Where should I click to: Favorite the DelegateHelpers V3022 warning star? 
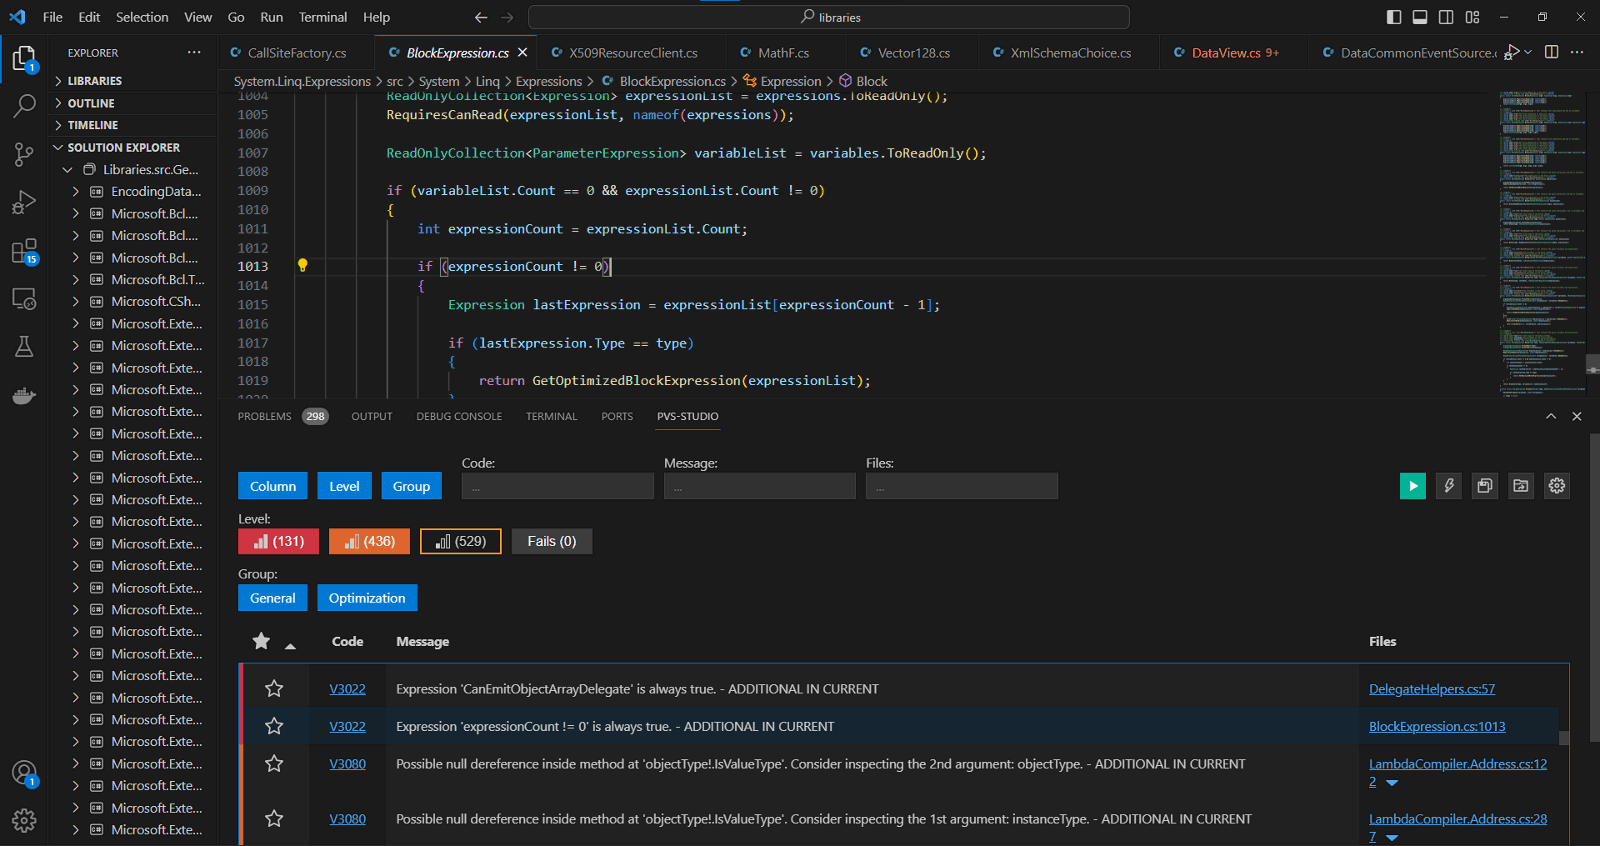pyautogui.click(x=274, y=689)
